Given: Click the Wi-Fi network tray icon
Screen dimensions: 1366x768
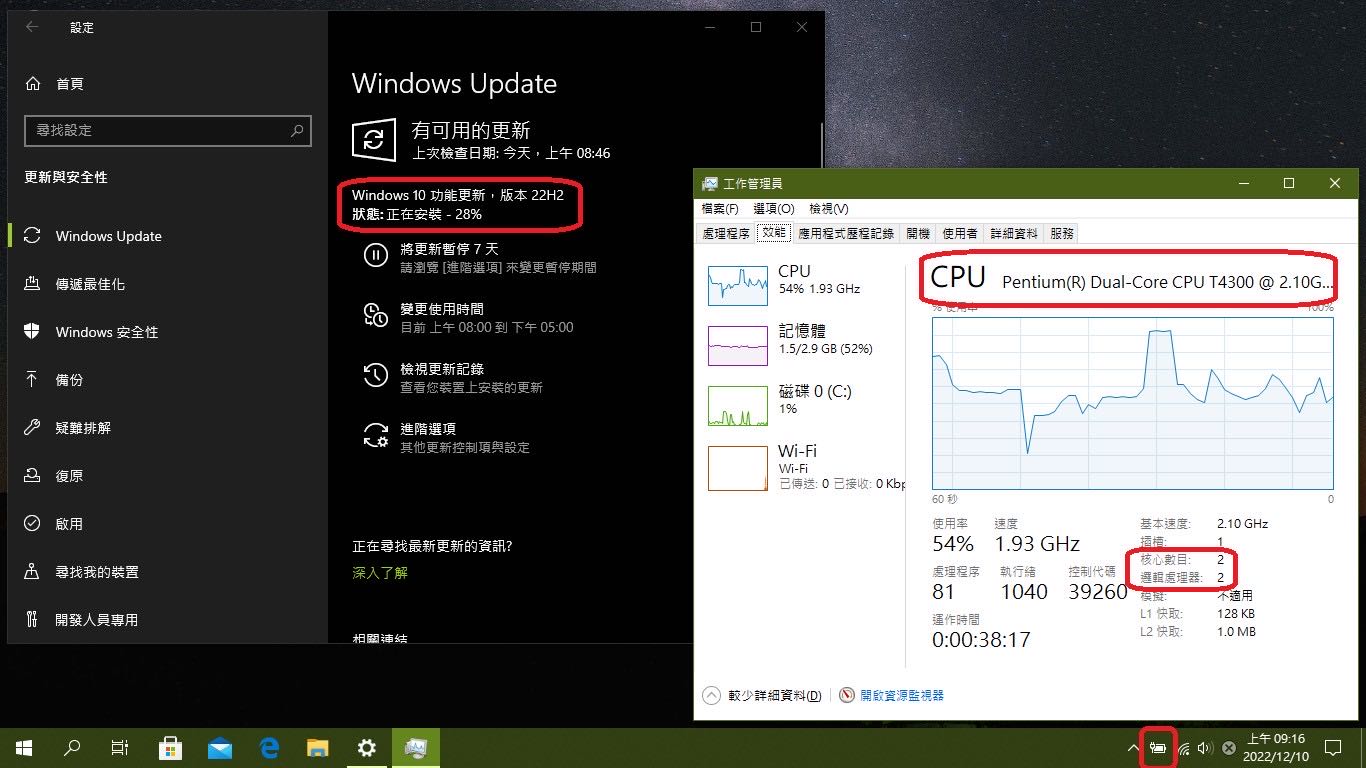Looking at the screenshot, I should pos(1184,748).
